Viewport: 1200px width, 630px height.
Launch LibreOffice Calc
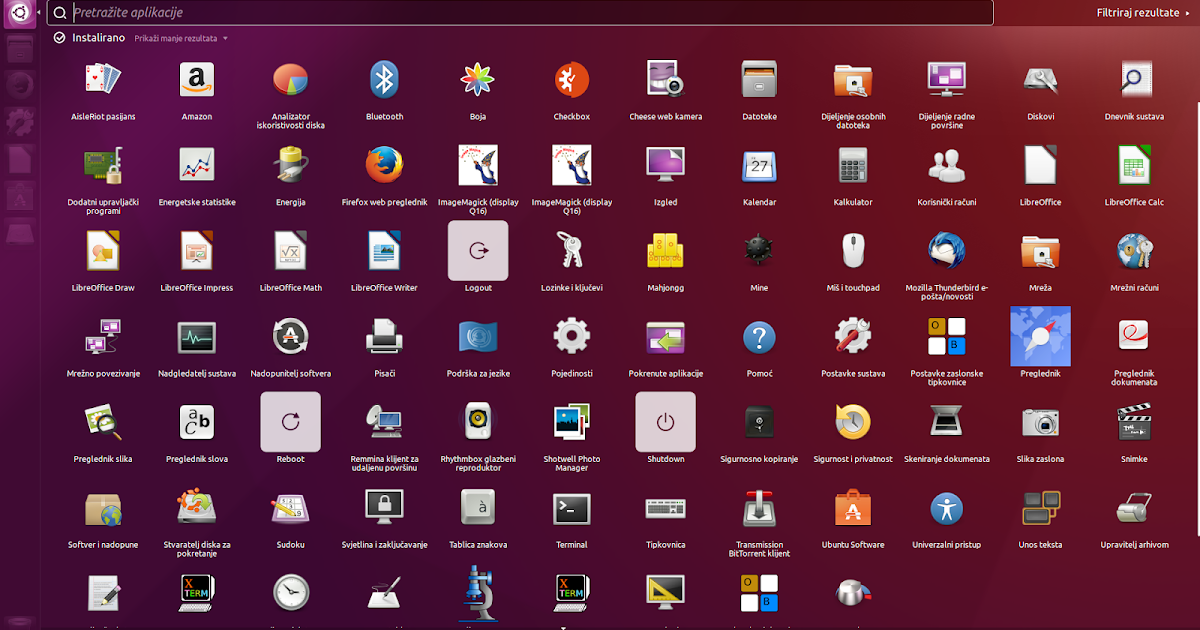(x=1134, y=165)
